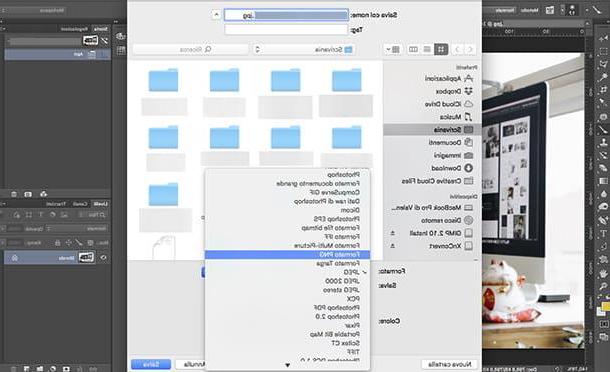Screen dimensions: 610x372
Task: Select the Hand tool
Action: click(x=603, y=274)
